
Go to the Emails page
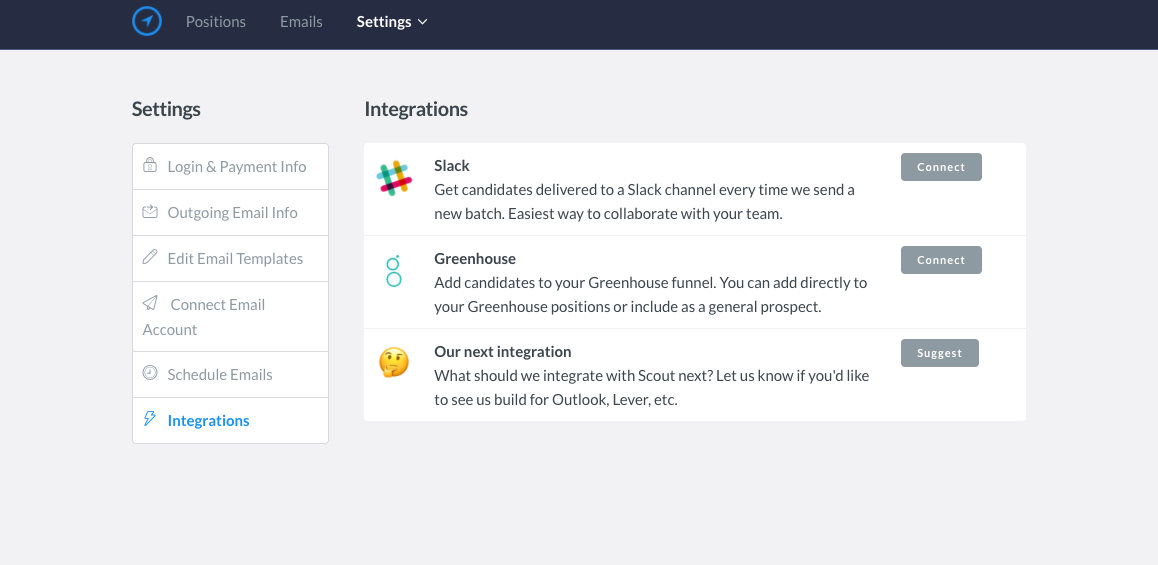coord(301,21)
